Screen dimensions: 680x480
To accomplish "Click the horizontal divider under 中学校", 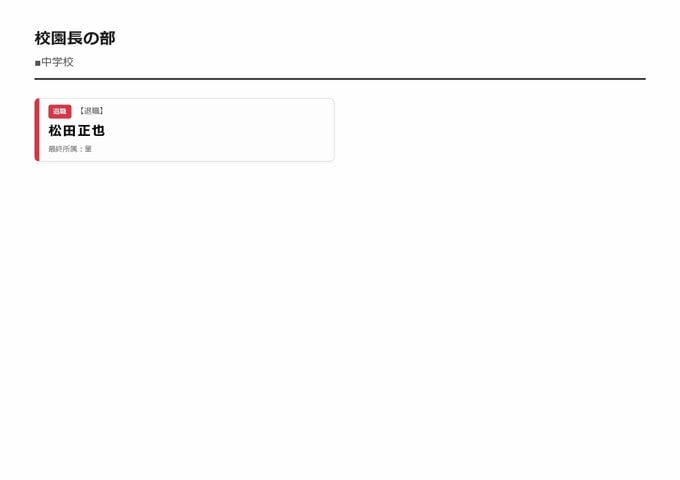I will [340, 78].
